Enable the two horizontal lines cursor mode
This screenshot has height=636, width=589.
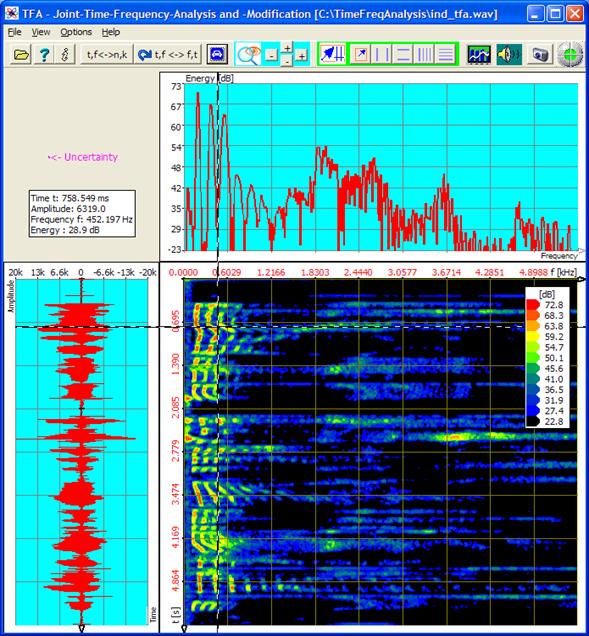pos(403,54)
